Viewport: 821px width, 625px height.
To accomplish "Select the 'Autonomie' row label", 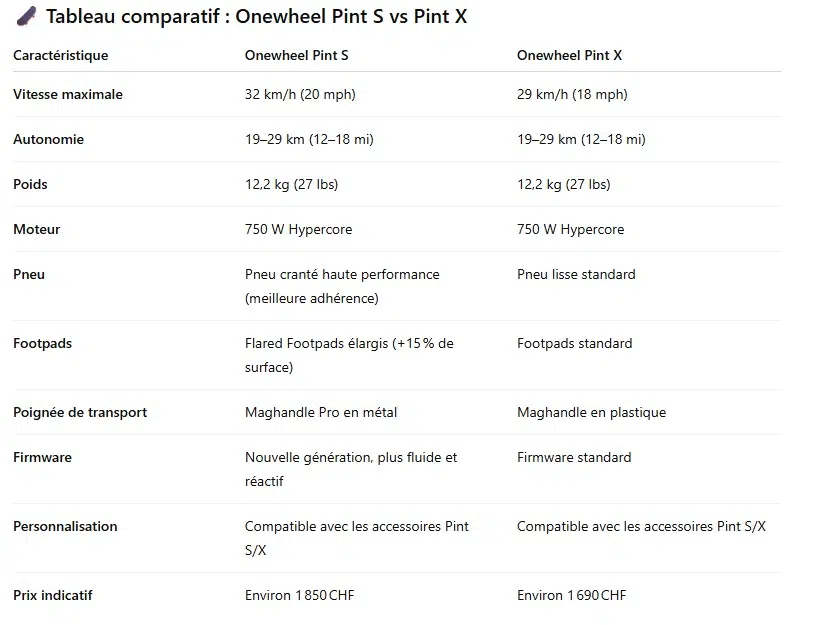I will pos(49,139).
